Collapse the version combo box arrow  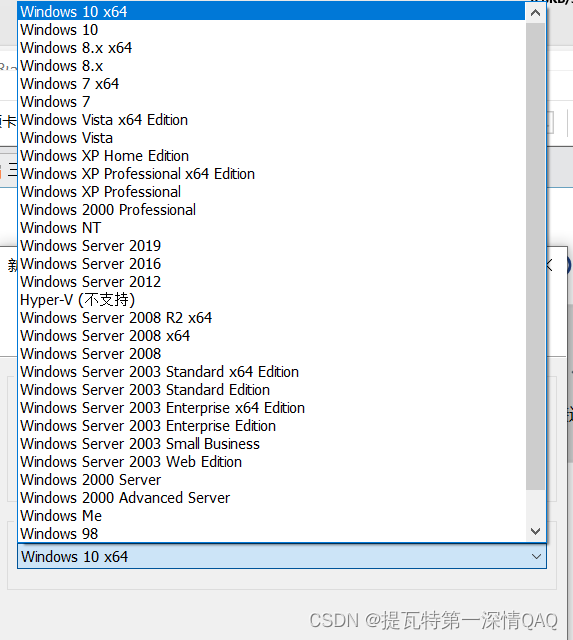[536, 556]
